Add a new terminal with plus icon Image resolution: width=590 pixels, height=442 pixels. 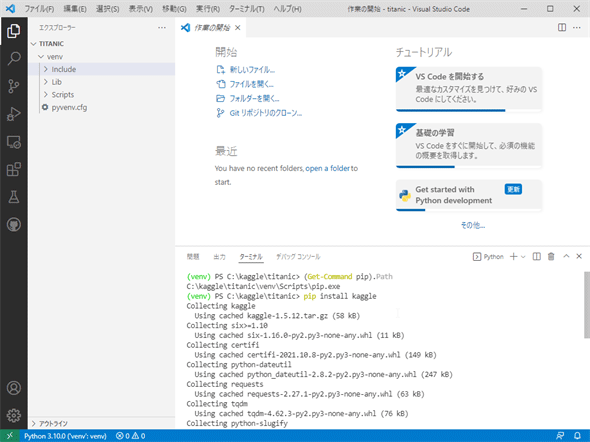[x=513, y=257]
